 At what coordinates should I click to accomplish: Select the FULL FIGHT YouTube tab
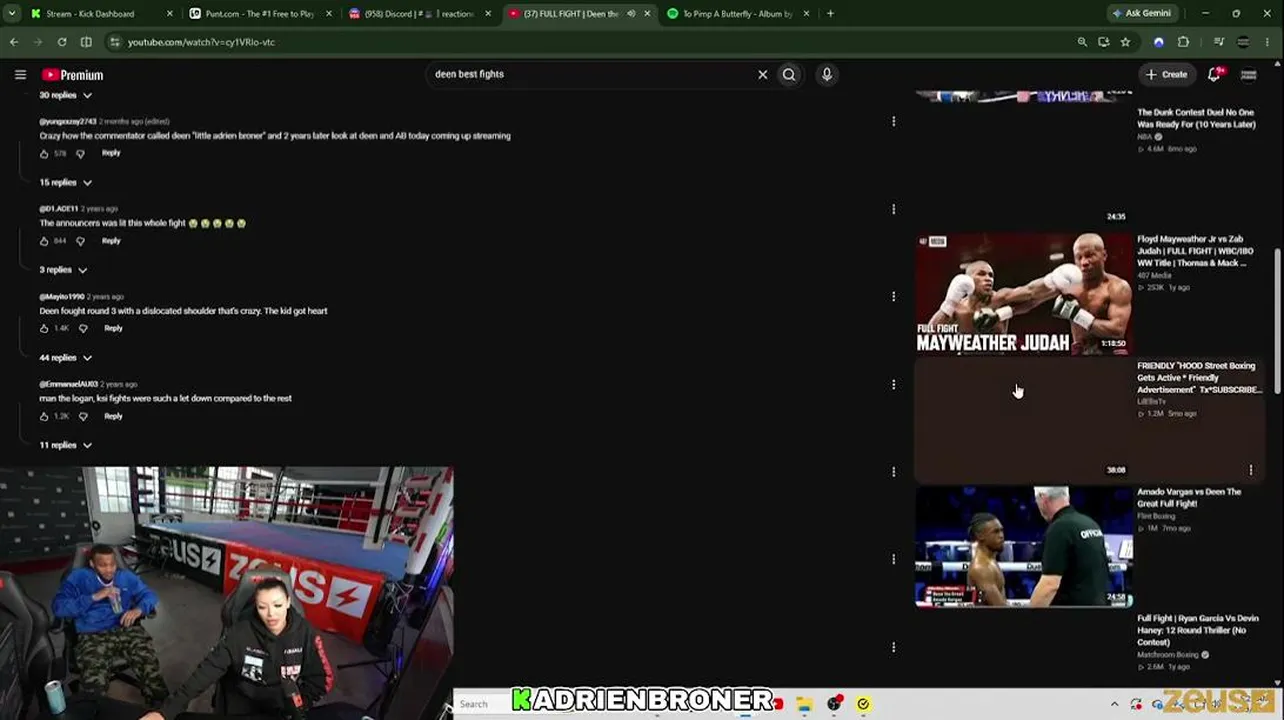pyautogui.click(x=578, y=14)
